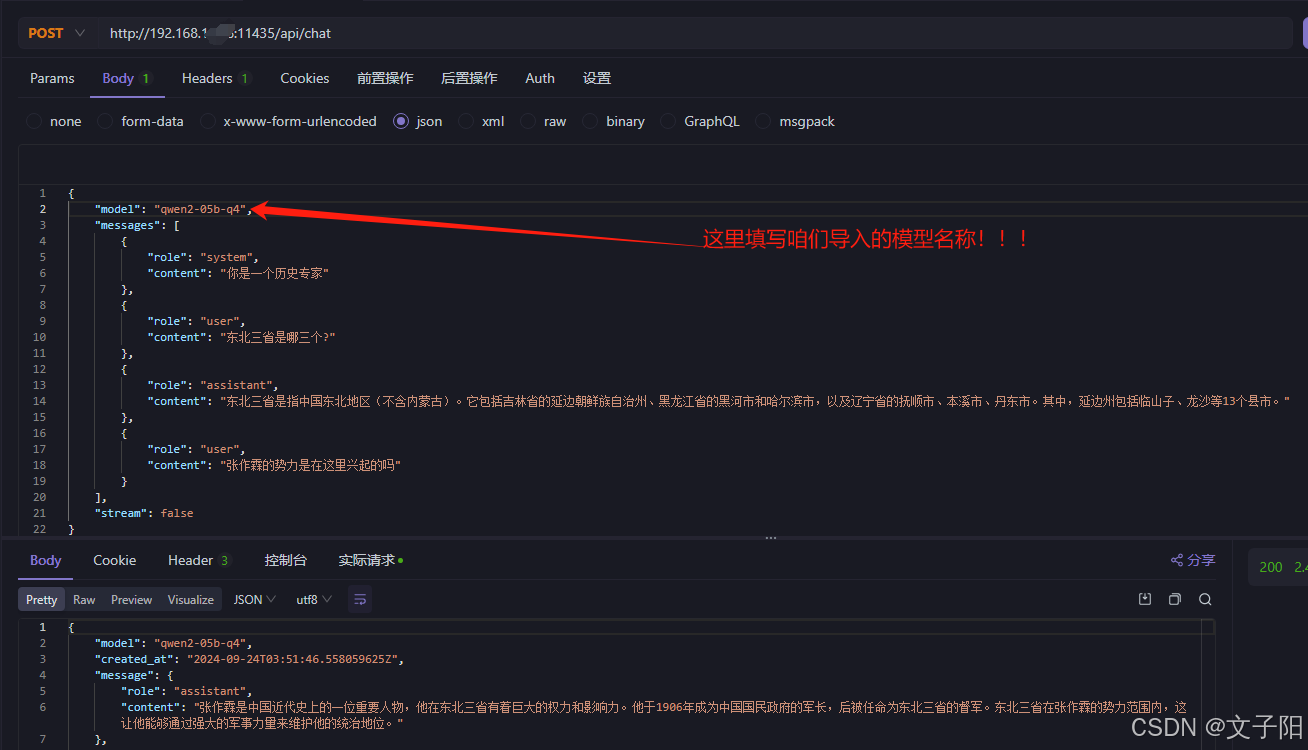The width and height of the screenshot is (1308, 750).
Task: Click the 张作霖的势力是在这里兴起的吗 content line
Action: pyautogui.click(x=274, y=465)
